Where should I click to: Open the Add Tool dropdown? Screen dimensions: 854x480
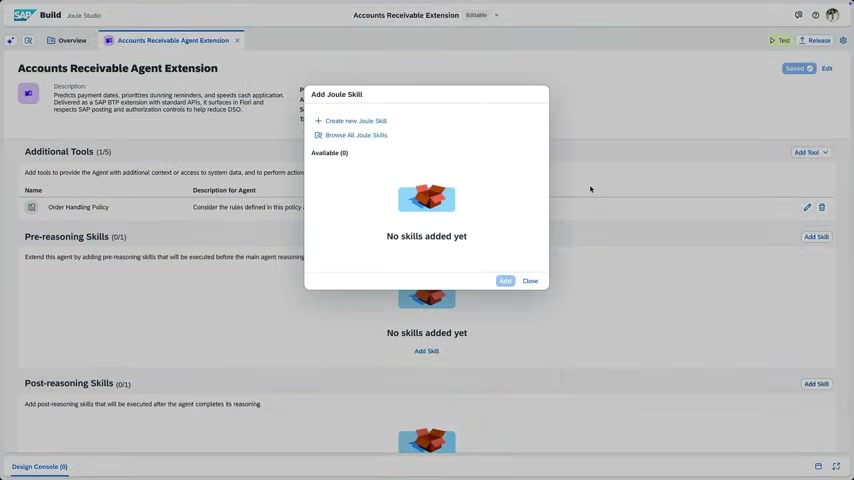811,153
